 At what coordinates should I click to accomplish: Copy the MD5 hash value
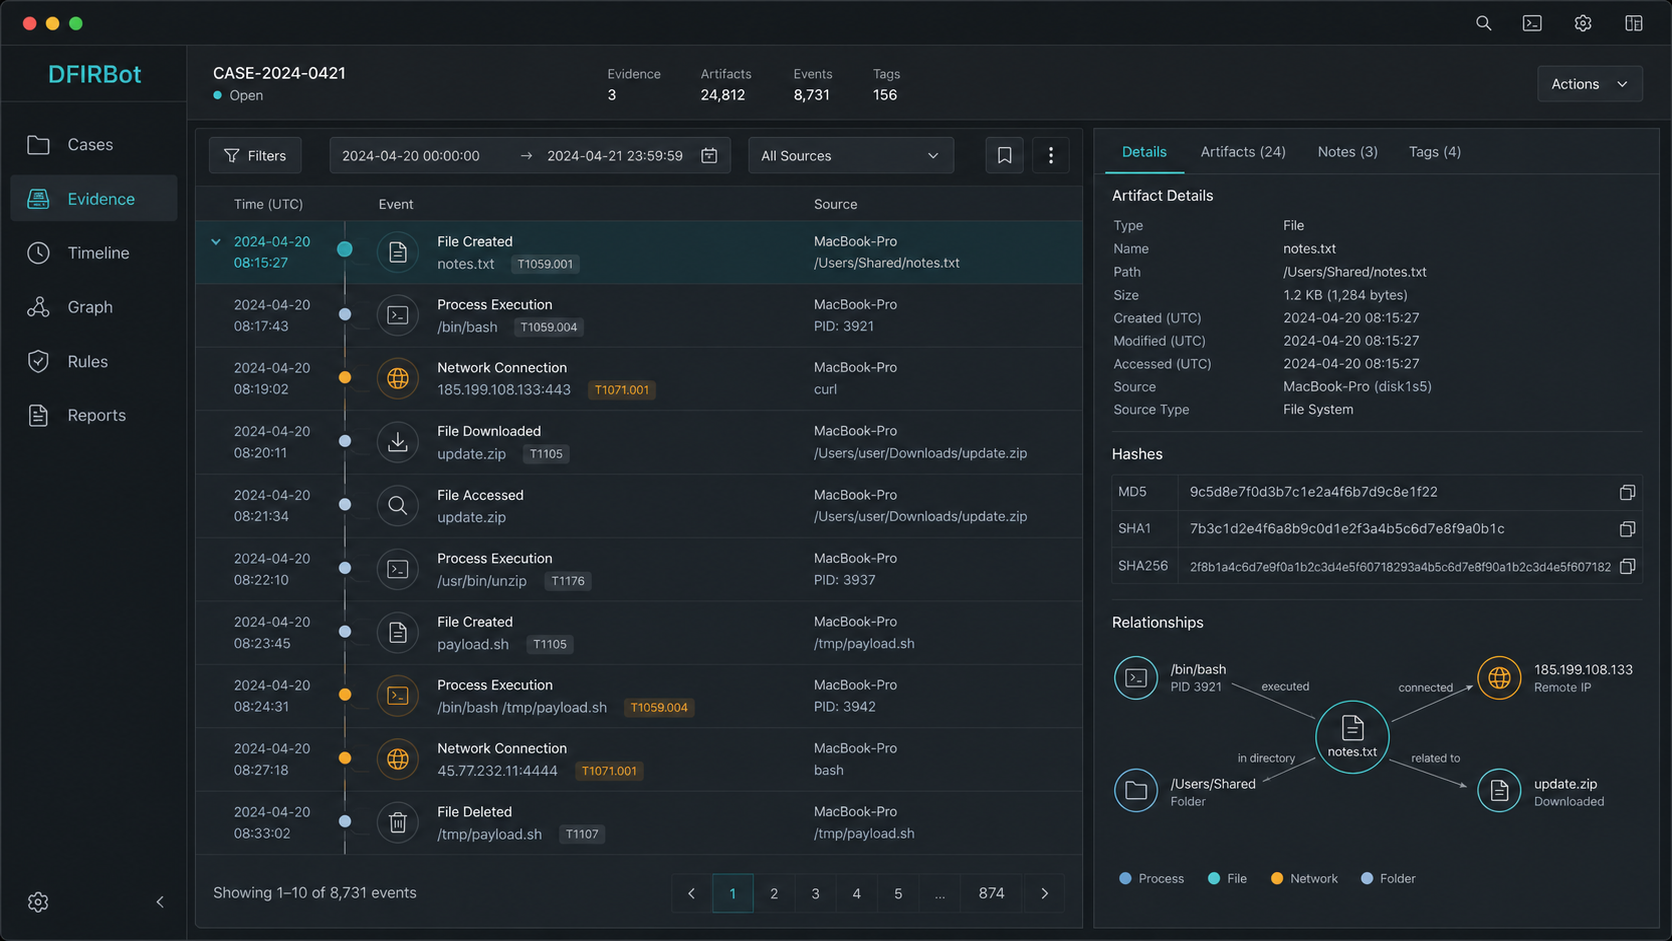pos(1627,492)
